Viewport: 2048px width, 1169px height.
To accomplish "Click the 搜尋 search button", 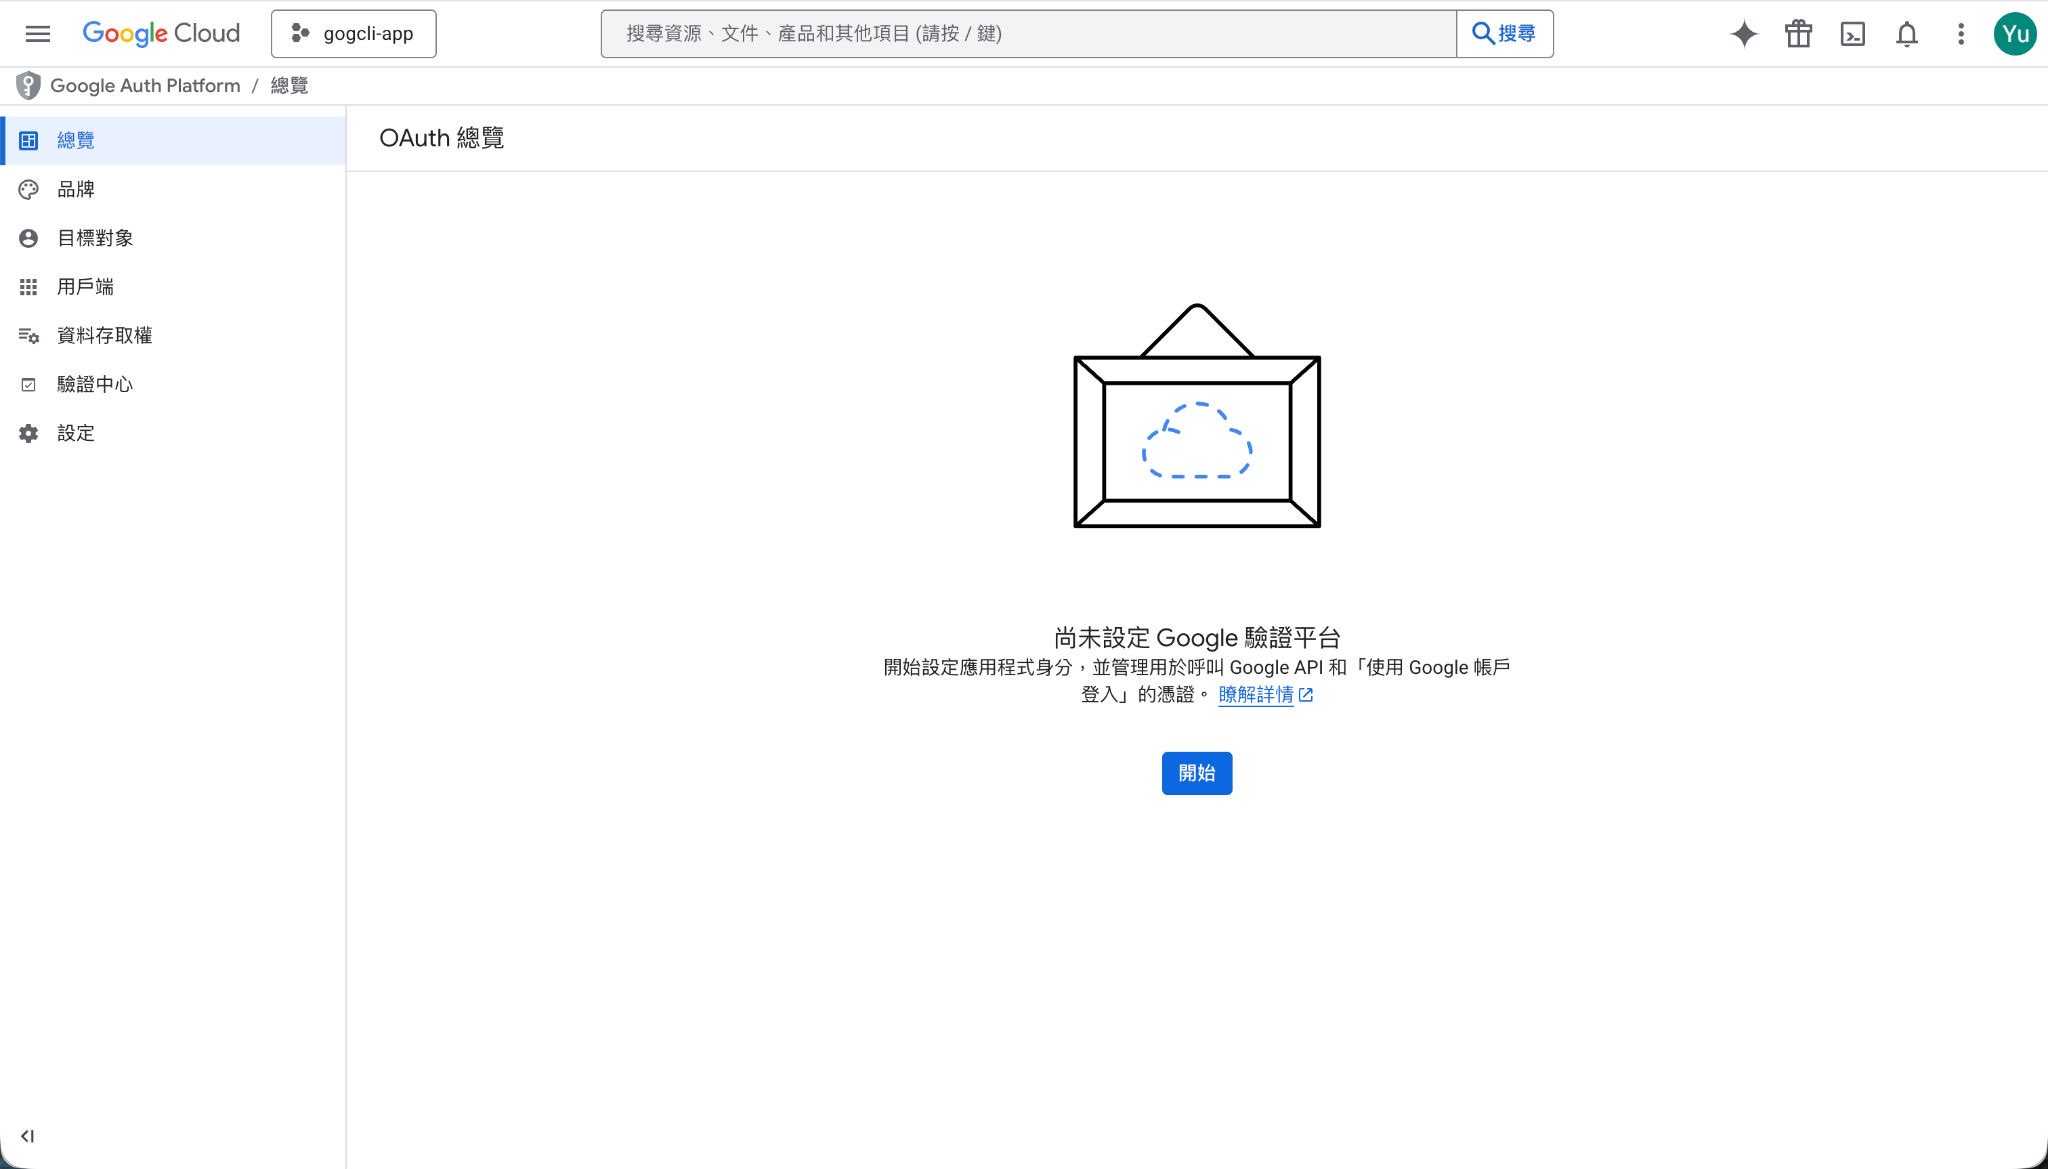I will click(x=1504, y=34).
